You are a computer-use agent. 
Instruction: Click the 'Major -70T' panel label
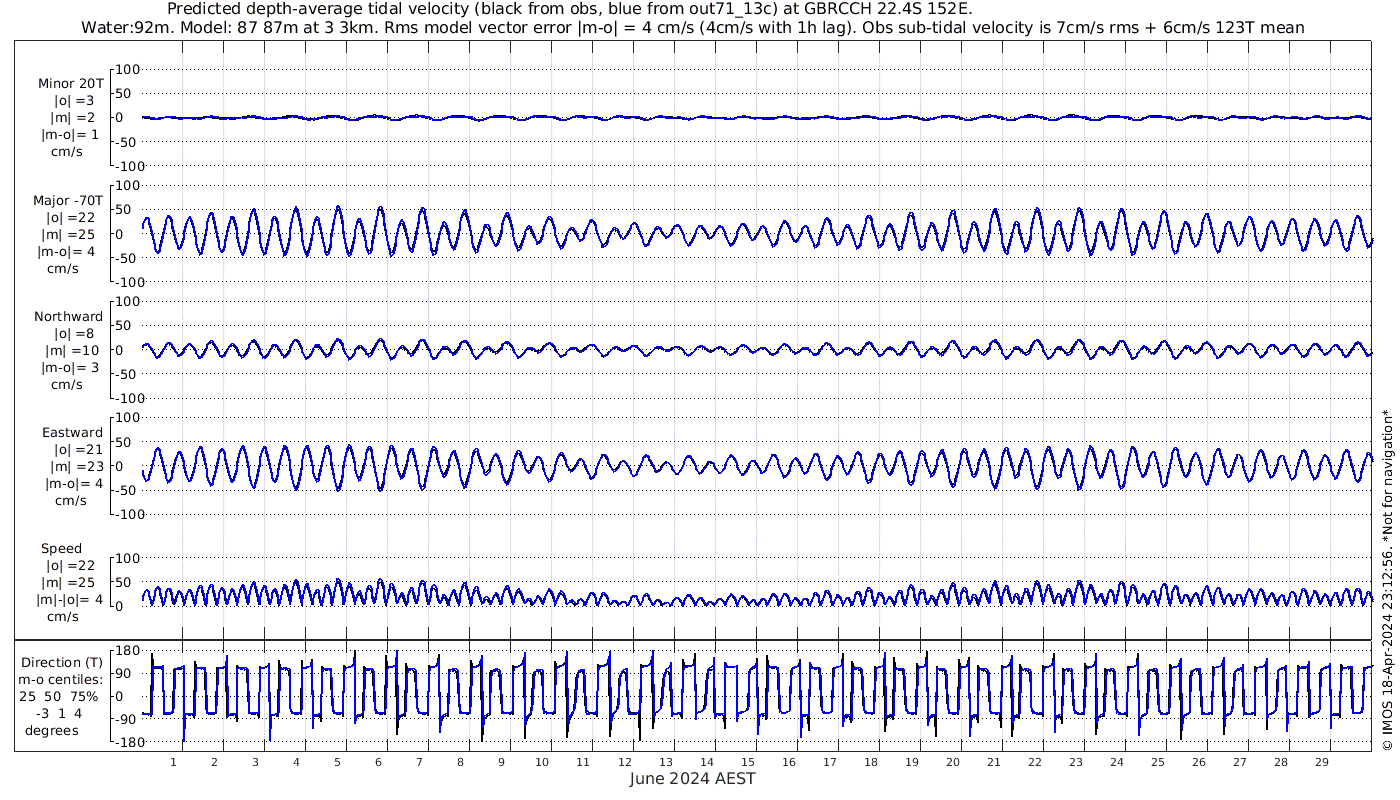click(68, 200)
